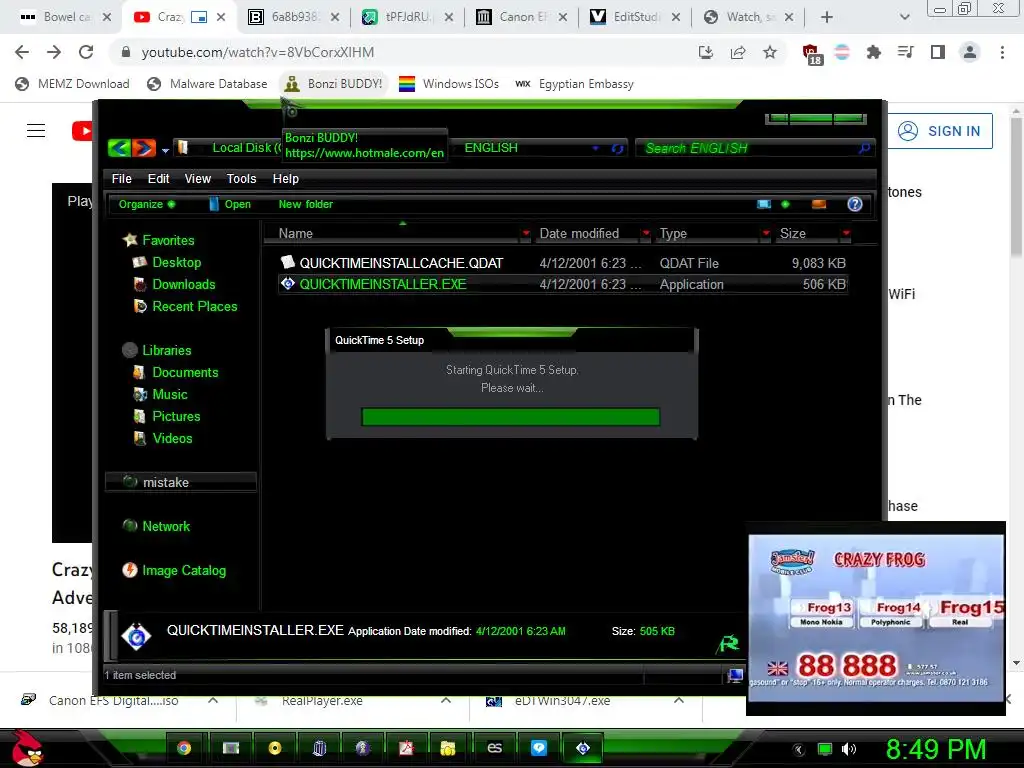Screen dimensions: 1024x768
Task: Click Chrome's forward navigation arrow
Action: (x=54, y=52)
